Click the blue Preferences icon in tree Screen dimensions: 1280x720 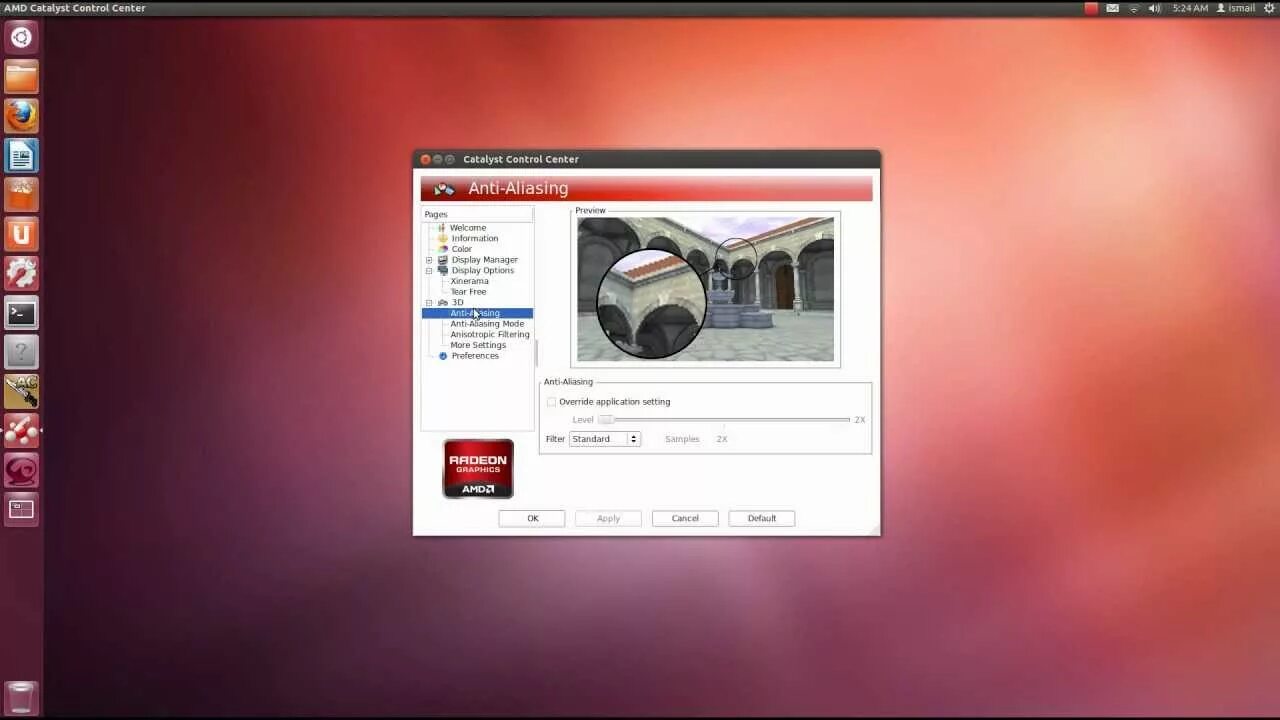point(443,356)
